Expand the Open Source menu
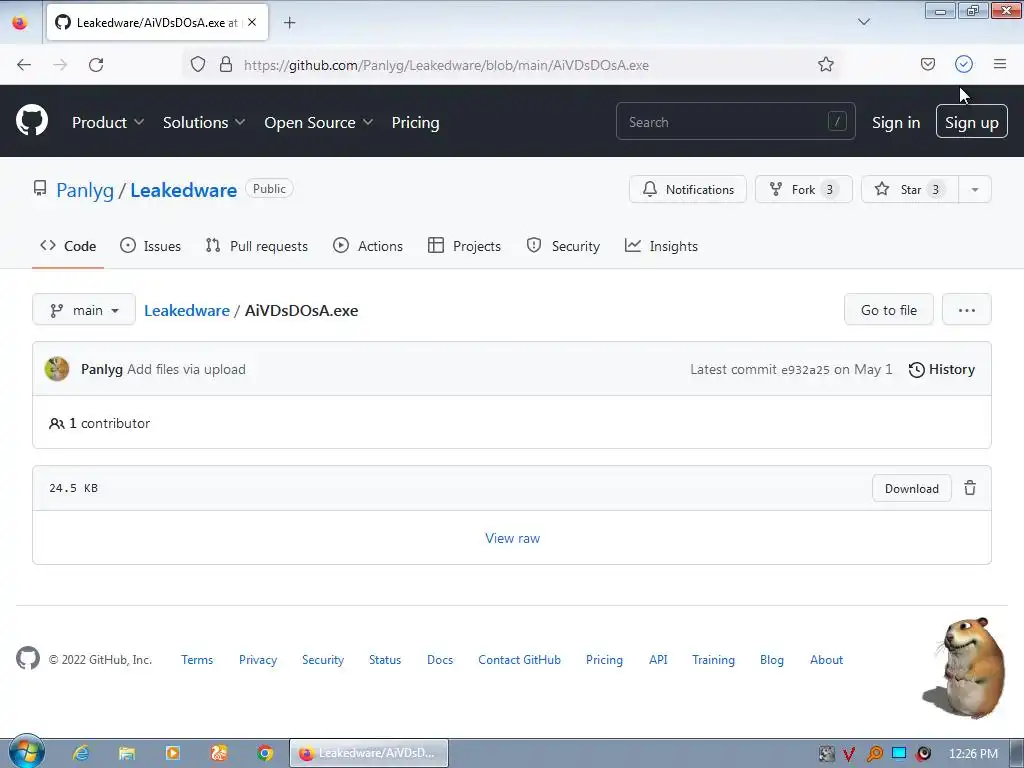The width and height of the screenshot is (1024, 768). coord(319,122)
